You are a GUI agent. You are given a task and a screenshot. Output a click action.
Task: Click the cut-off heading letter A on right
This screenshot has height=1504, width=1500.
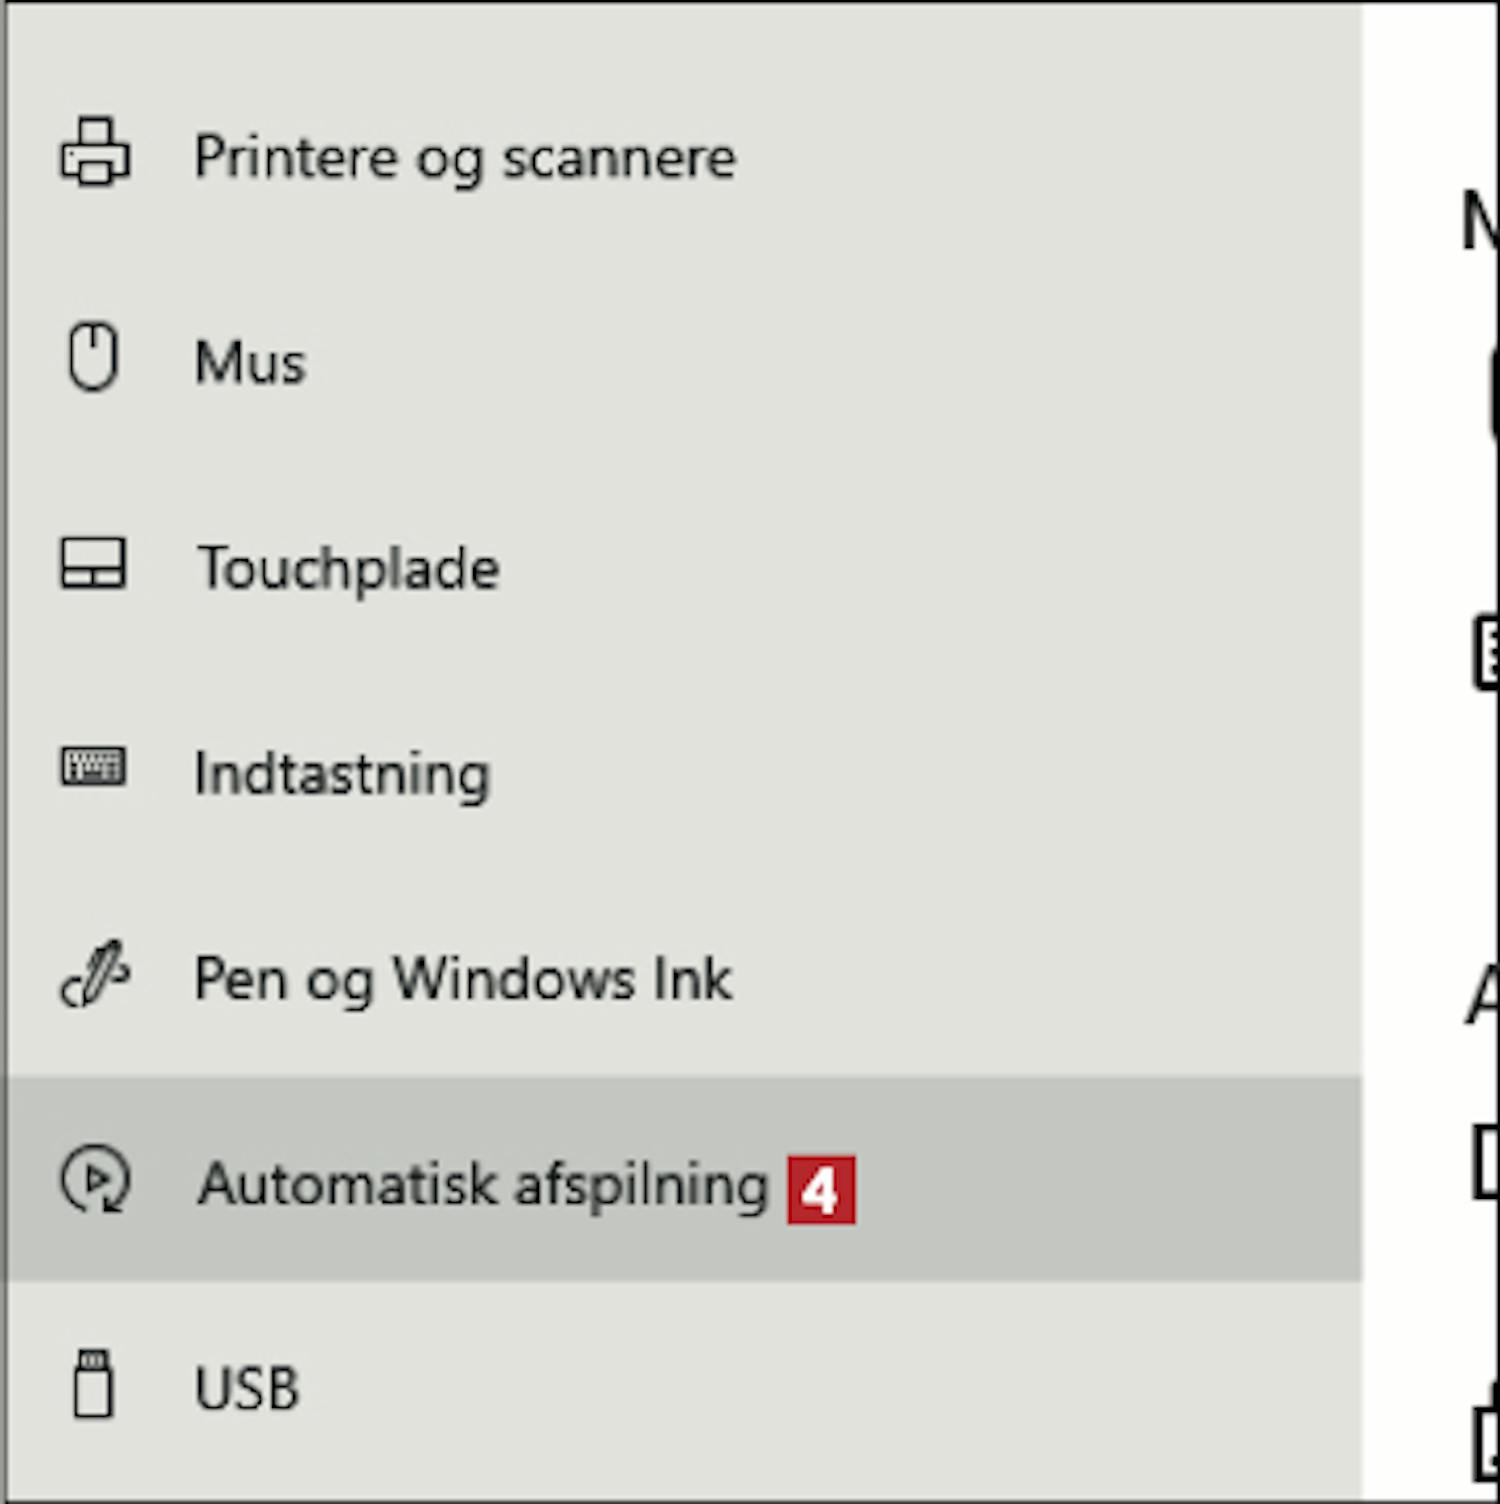1482,995
